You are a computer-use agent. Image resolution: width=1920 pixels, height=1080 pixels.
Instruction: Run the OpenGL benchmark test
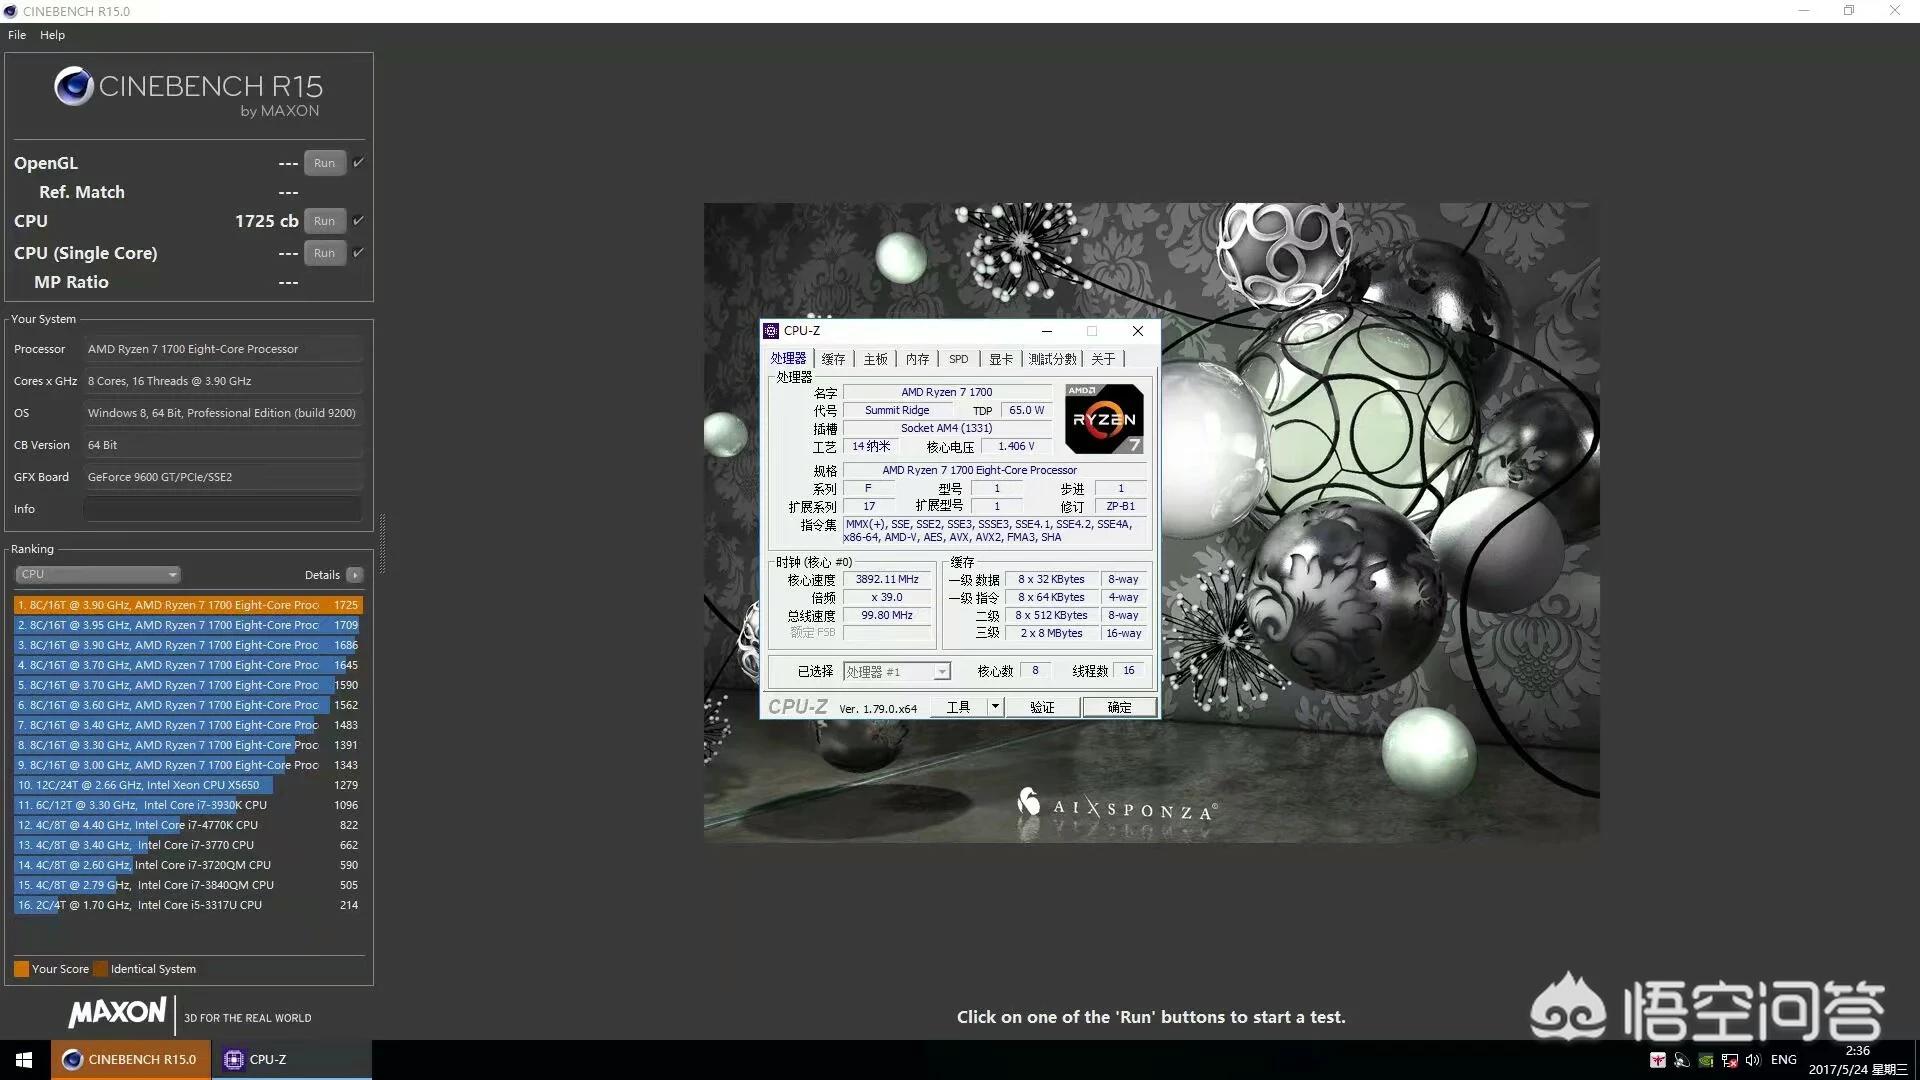point(324,163)
